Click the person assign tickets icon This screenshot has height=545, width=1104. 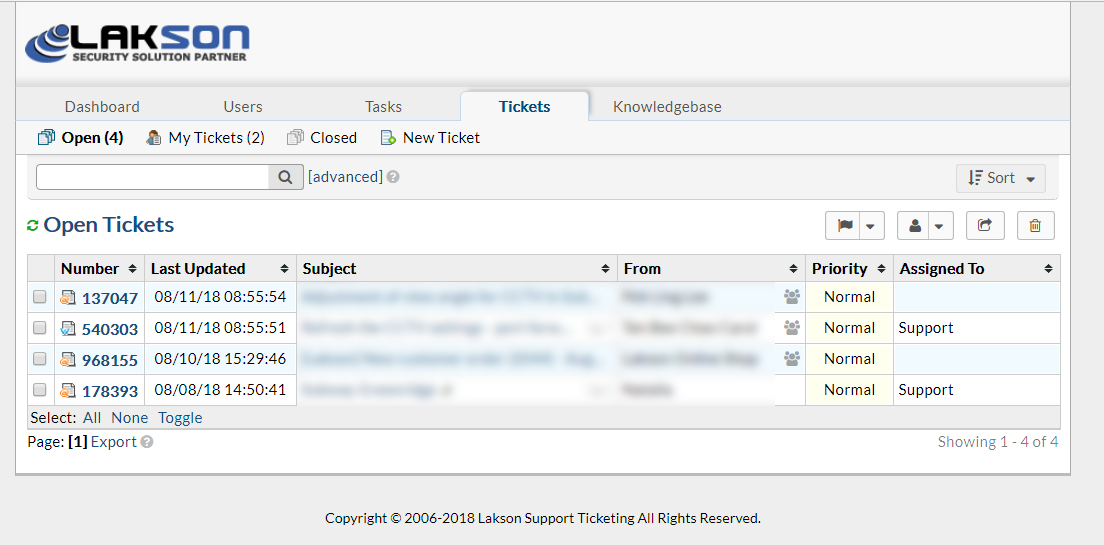click(915, 226)
